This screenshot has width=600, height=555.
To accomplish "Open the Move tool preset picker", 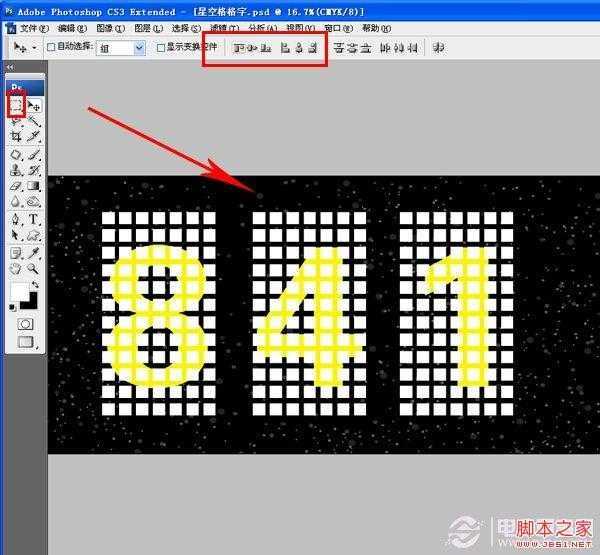I will pos(24,47).
